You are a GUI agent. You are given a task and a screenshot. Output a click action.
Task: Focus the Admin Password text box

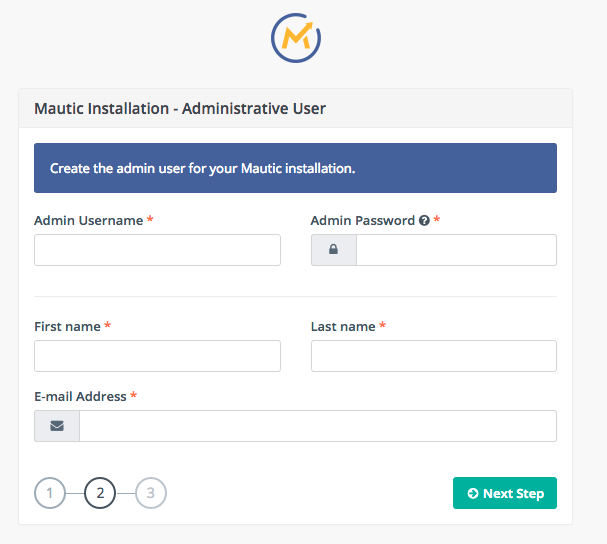456,250
